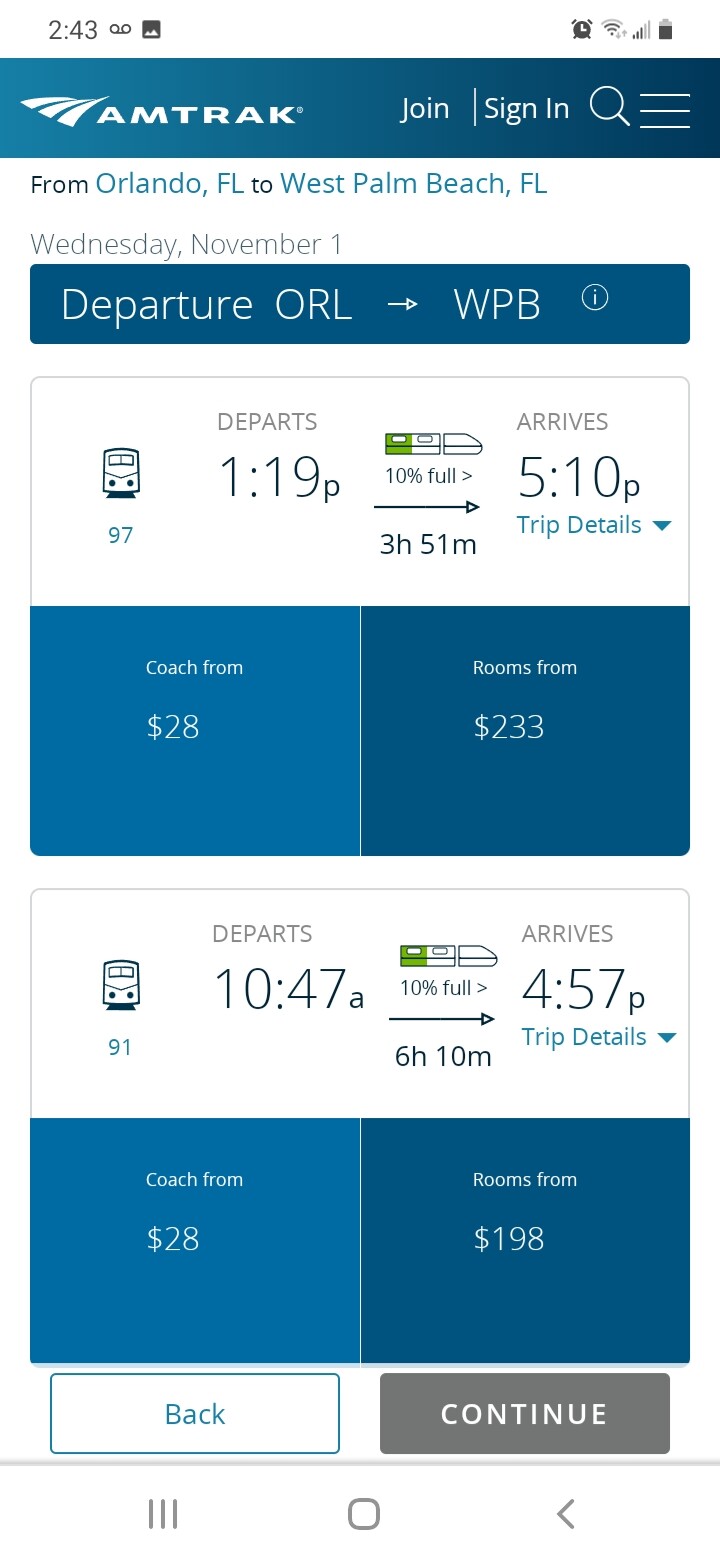Open the search magnifier icon

tap(609, 107)
